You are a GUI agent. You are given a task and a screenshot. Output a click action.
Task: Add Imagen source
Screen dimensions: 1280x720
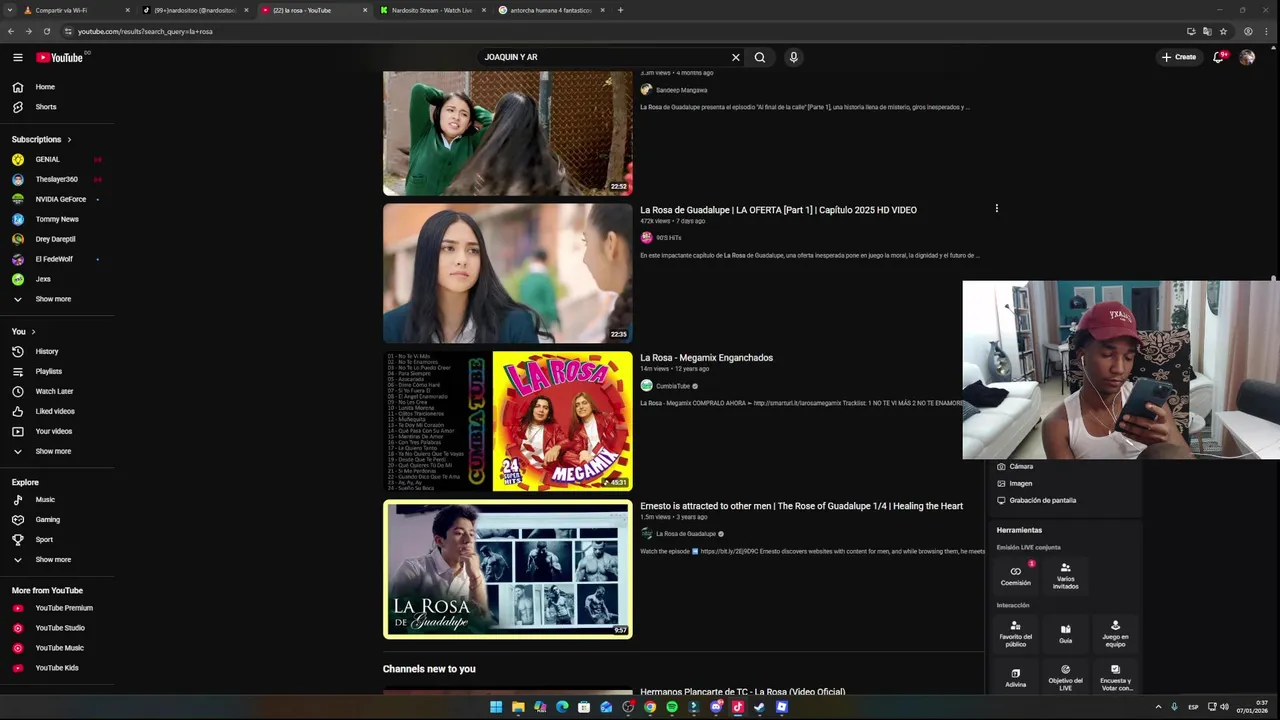[1014, 483]
